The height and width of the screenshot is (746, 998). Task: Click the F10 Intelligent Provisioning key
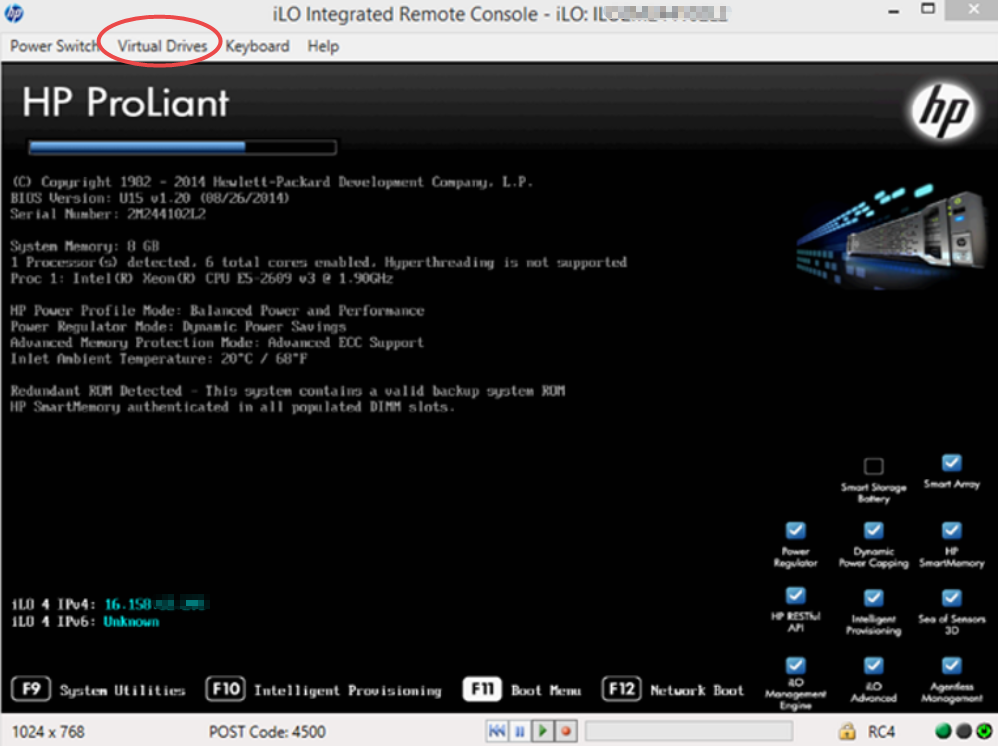tap(225, 689)
